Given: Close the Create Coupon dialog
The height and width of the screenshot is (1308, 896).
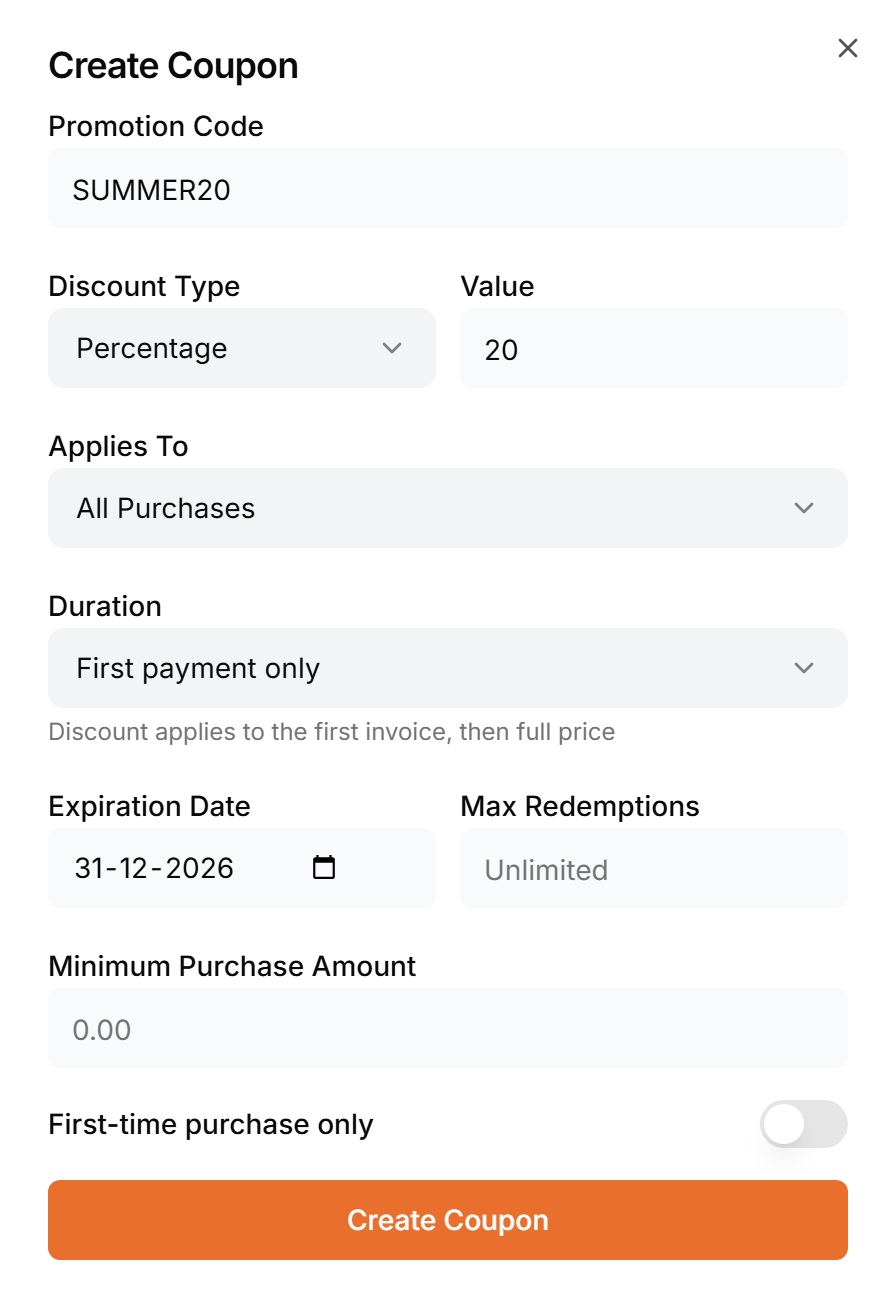Looking at the screenshot, I should [848, 48].
